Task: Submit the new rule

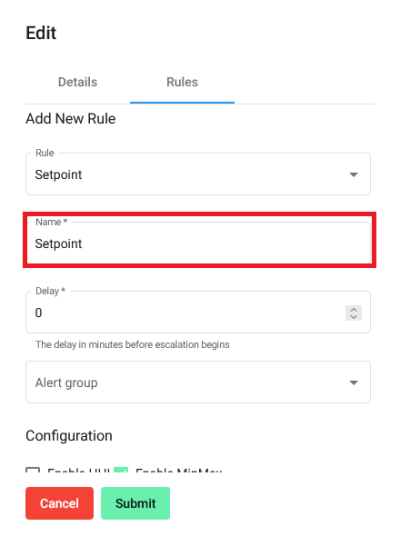Action: pos(135,503)
